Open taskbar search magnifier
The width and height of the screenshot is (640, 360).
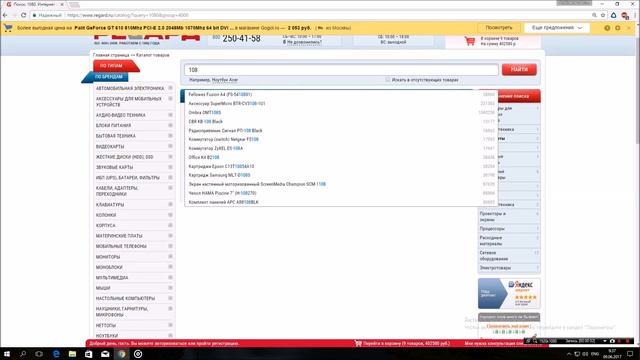(x=23, y=354)
